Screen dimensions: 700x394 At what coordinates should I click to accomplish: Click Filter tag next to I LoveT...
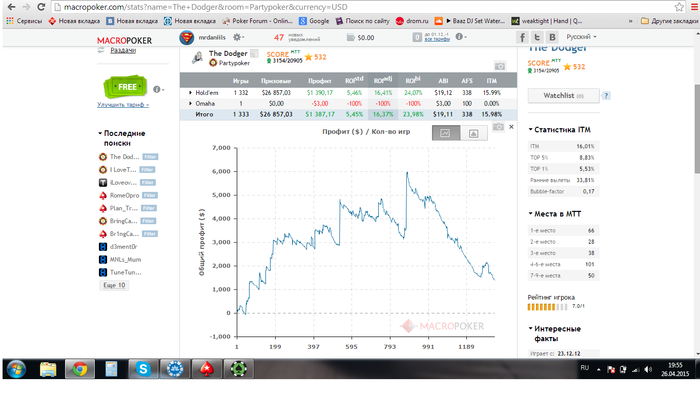point(147,170)
